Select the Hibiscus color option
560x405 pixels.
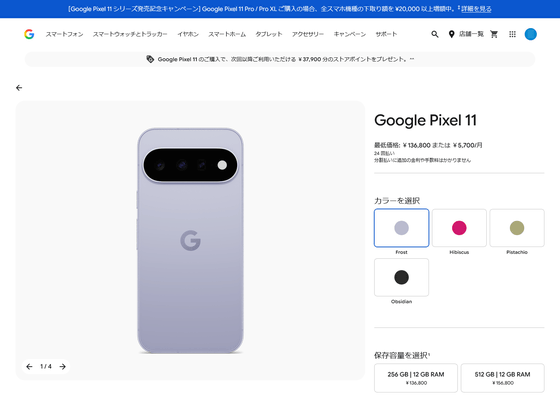coord(459,228)
